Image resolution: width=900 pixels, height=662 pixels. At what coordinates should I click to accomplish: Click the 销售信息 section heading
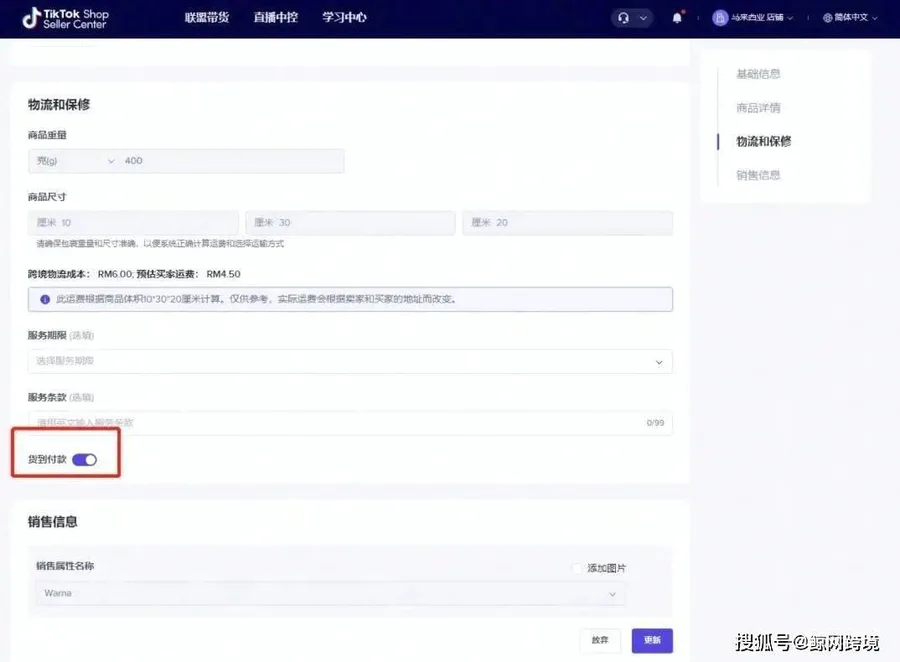click(x=53, y=521)
